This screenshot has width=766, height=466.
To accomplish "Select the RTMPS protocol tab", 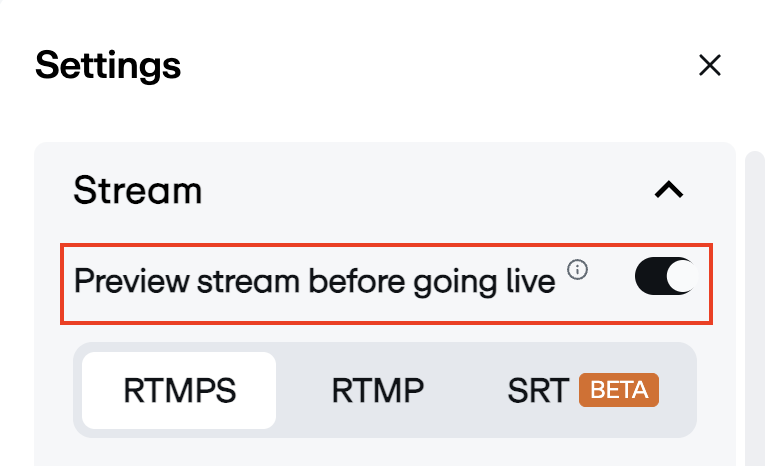I will [x=179, y=390].
